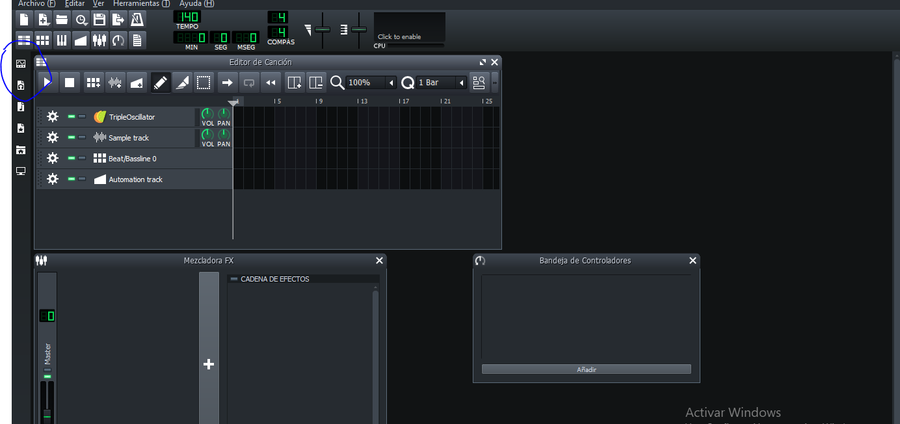Save the current project with the floppy icon
900x424 pixels.
[99, 20]
